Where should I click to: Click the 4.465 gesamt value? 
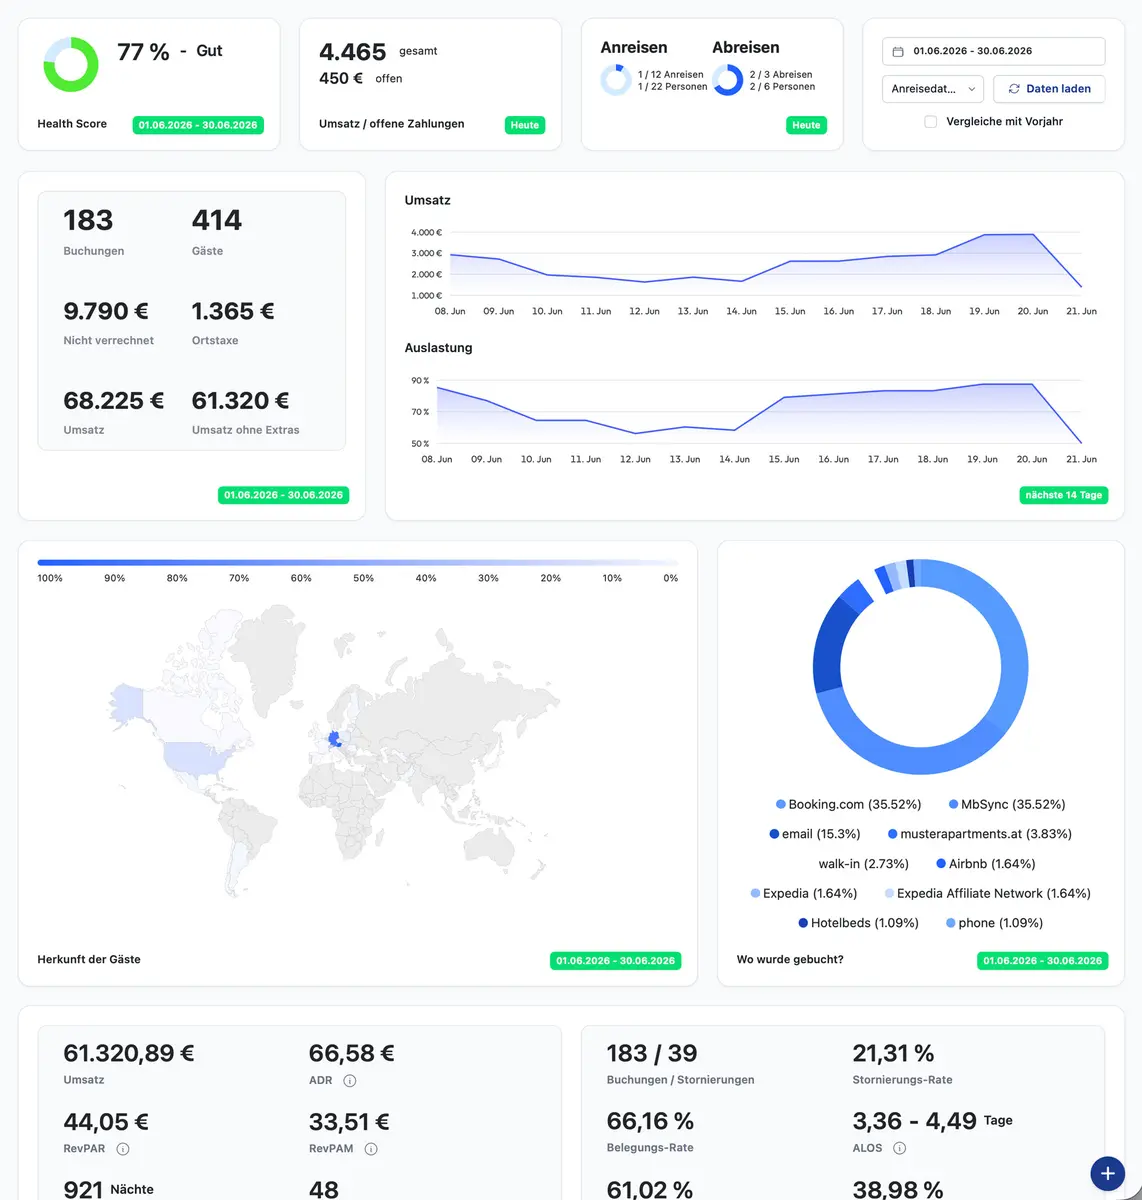click(352, 52)
